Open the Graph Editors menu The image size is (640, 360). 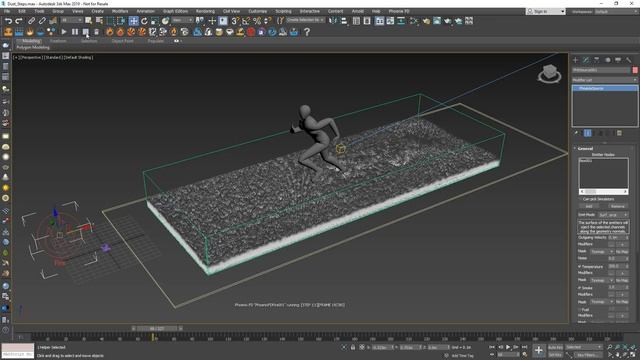176,11
